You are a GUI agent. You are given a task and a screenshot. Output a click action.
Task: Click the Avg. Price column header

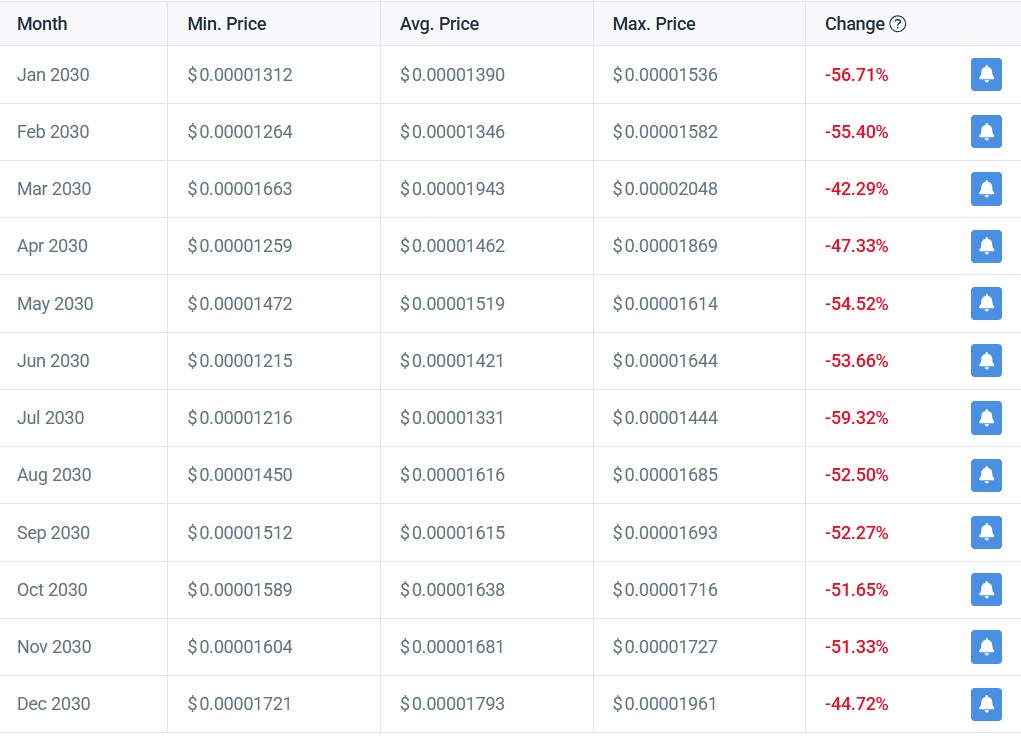pos(439,23)
